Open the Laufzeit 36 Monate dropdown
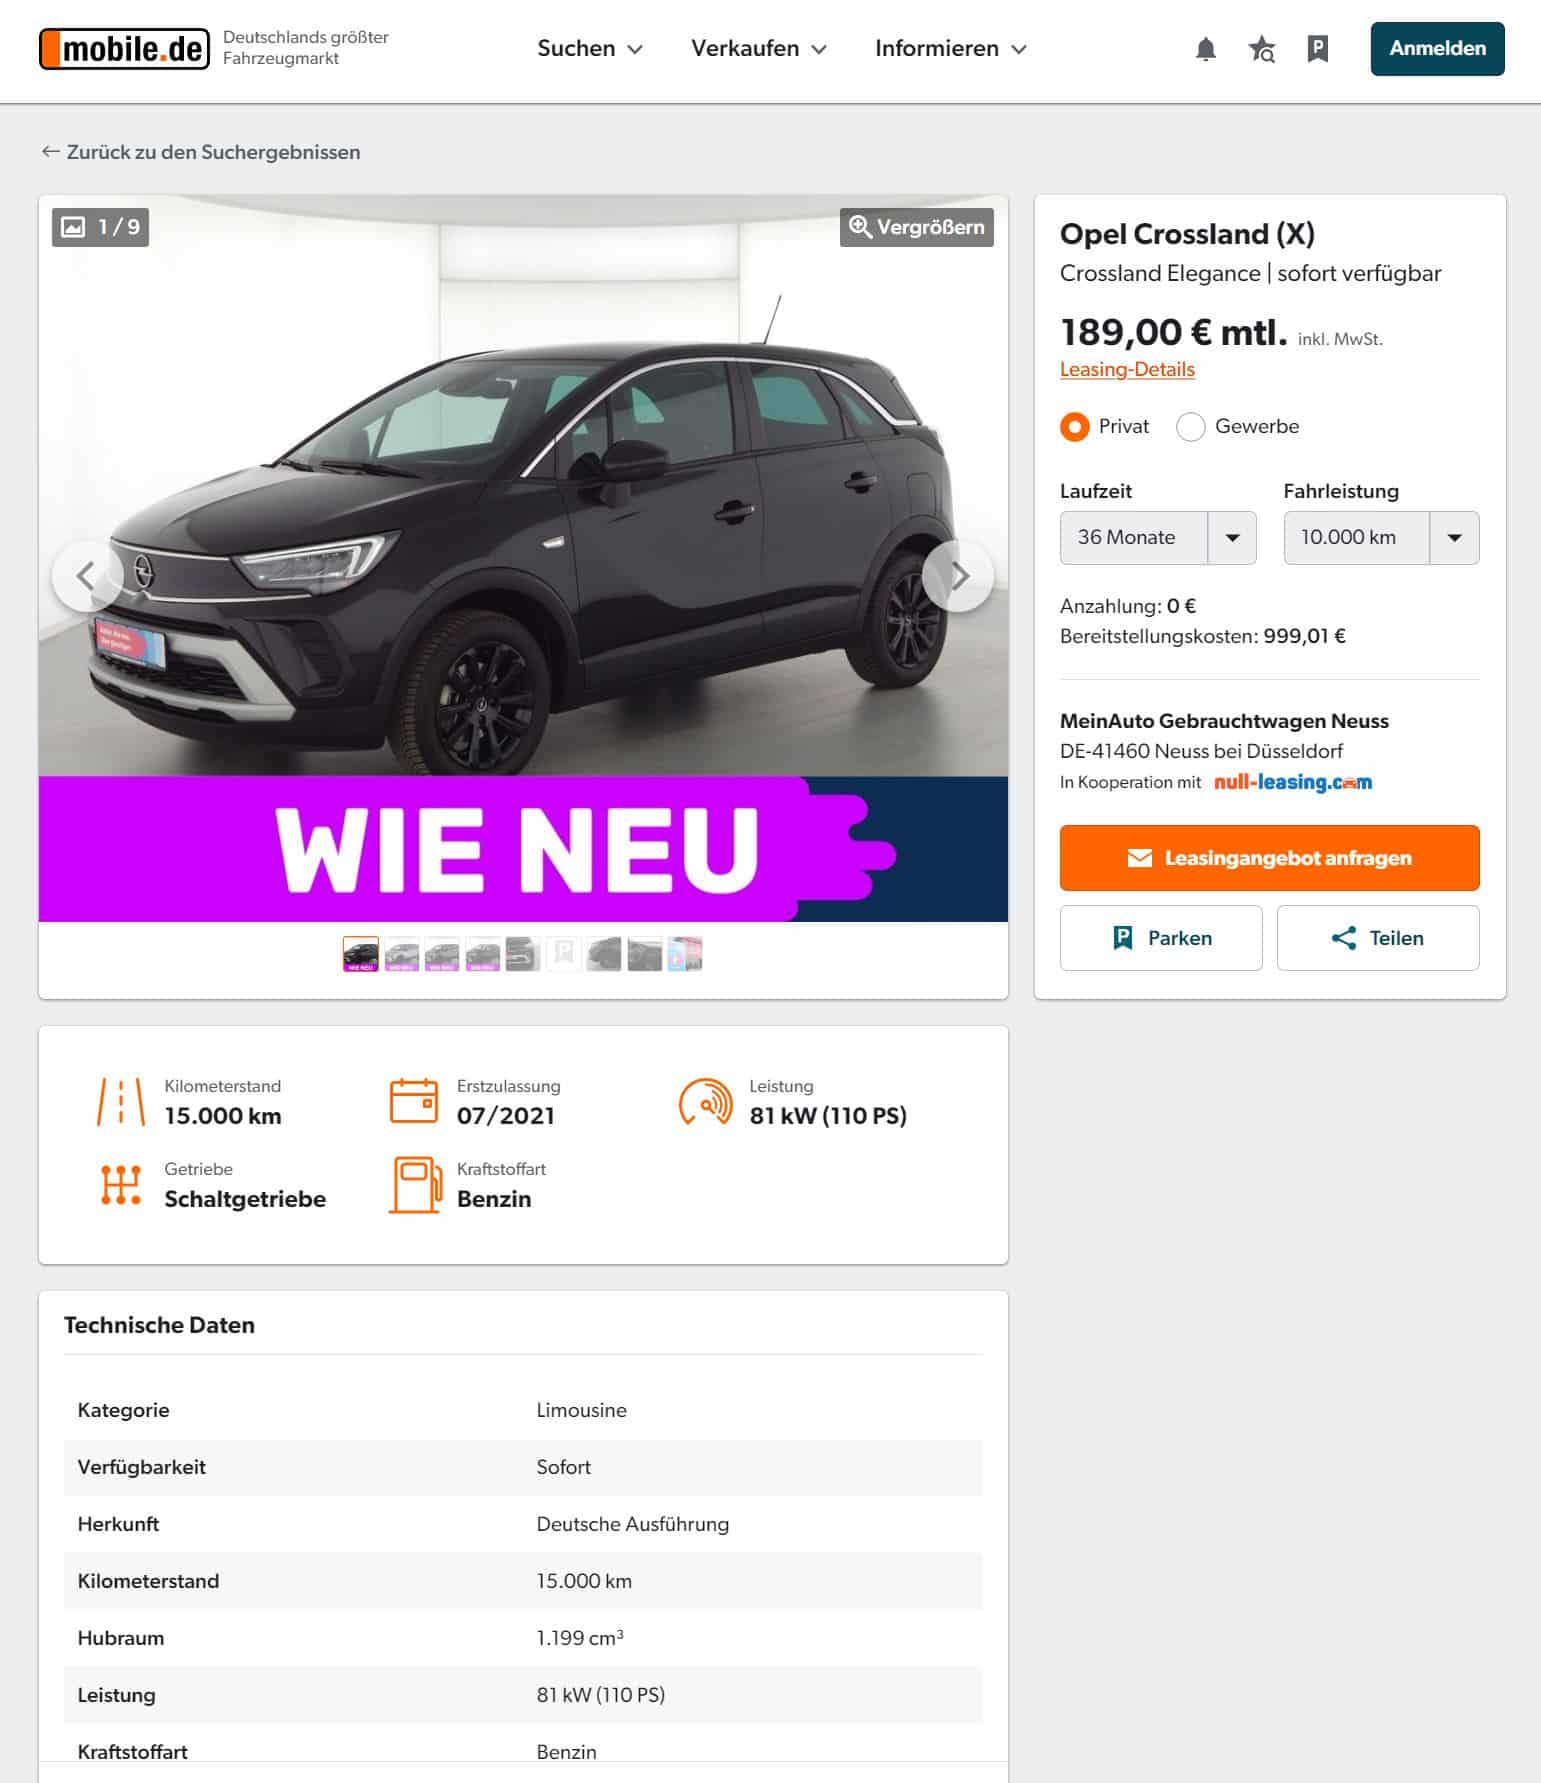Viewport: 1541px width, 1783px height. [x=1158, y=538]
